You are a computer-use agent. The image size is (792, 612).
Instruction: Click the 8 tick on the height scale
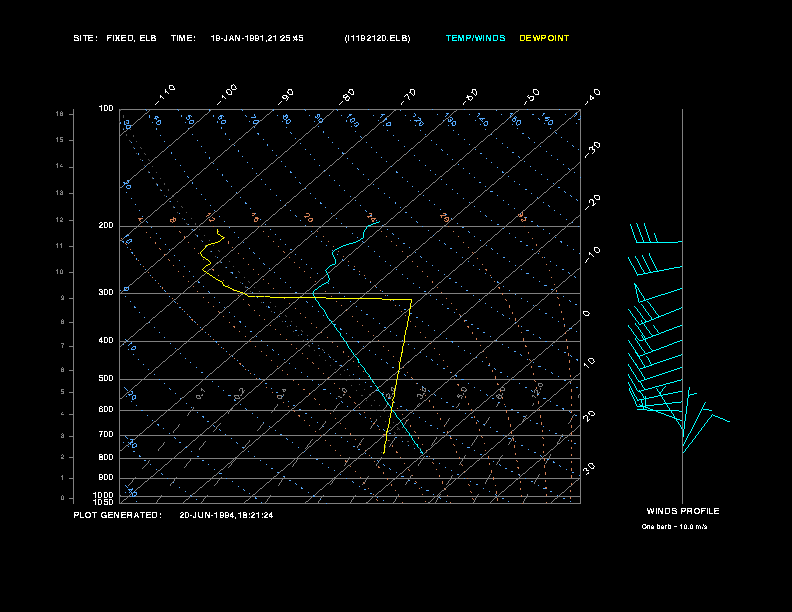click(63, 322)
